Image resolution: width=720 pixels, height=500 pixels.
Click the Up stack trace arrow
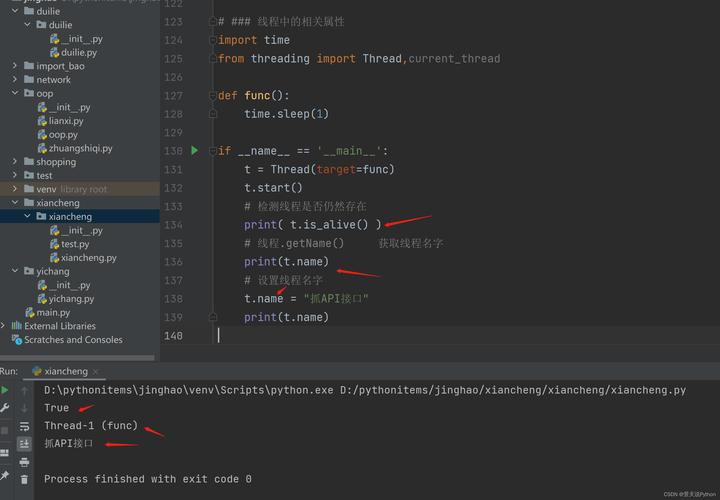[24, 390]
